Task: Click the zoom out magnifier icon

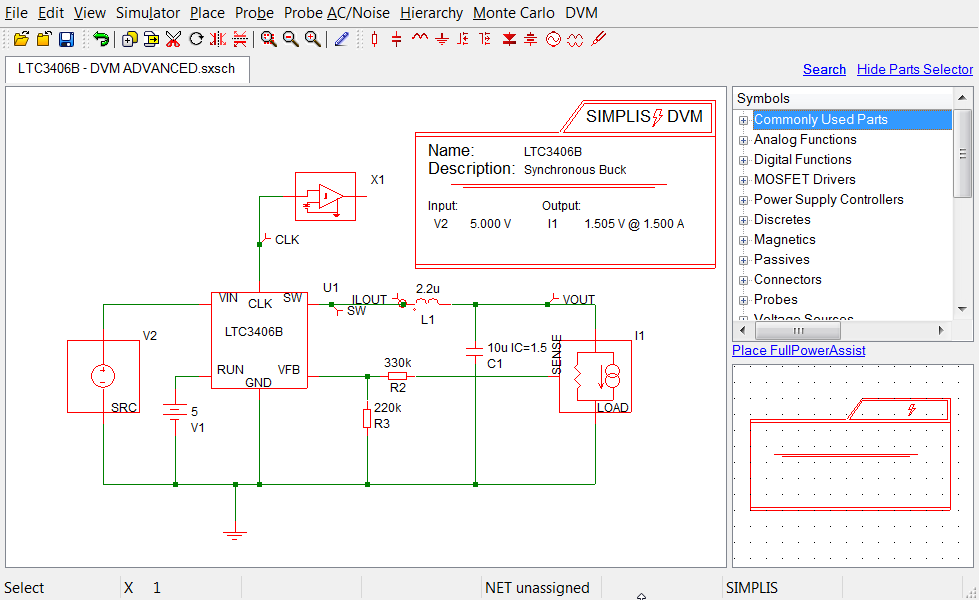Action: (x=291, y=39)
